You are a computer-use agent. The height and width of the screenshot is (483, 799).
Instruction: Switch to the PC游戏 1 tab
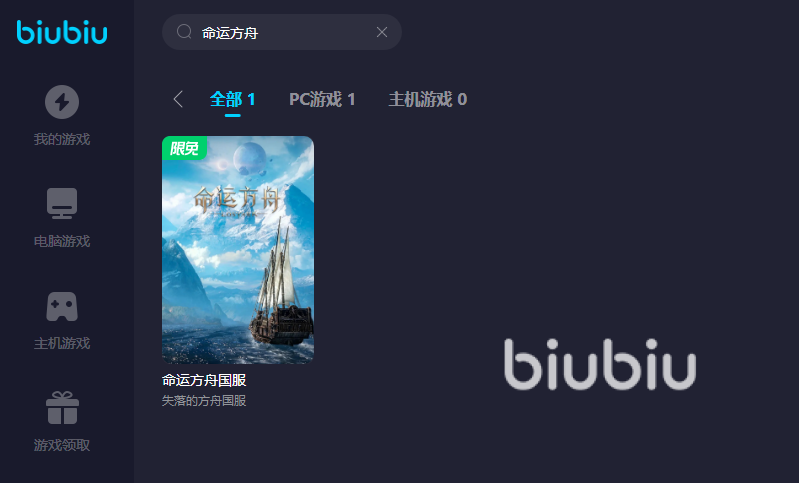(322, 99)
